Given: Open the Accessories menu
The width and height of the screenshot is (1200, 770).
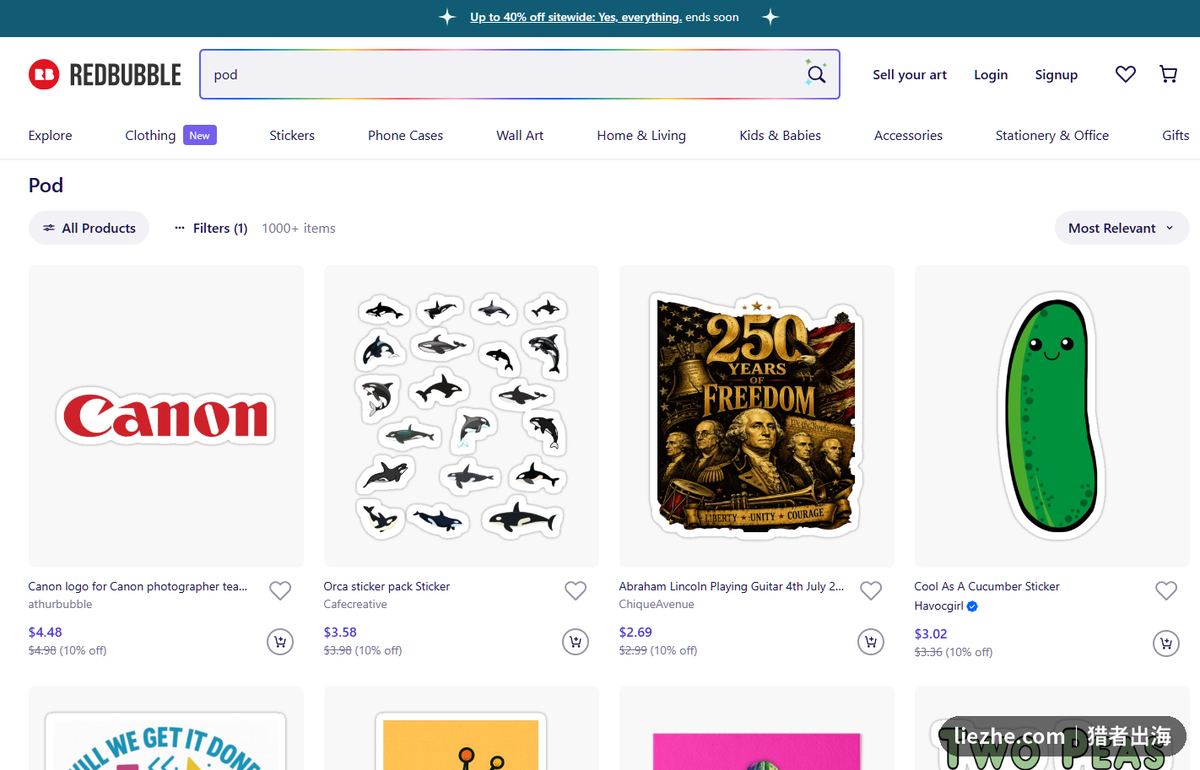Looking at the screenshot, I should pos(908,135).
